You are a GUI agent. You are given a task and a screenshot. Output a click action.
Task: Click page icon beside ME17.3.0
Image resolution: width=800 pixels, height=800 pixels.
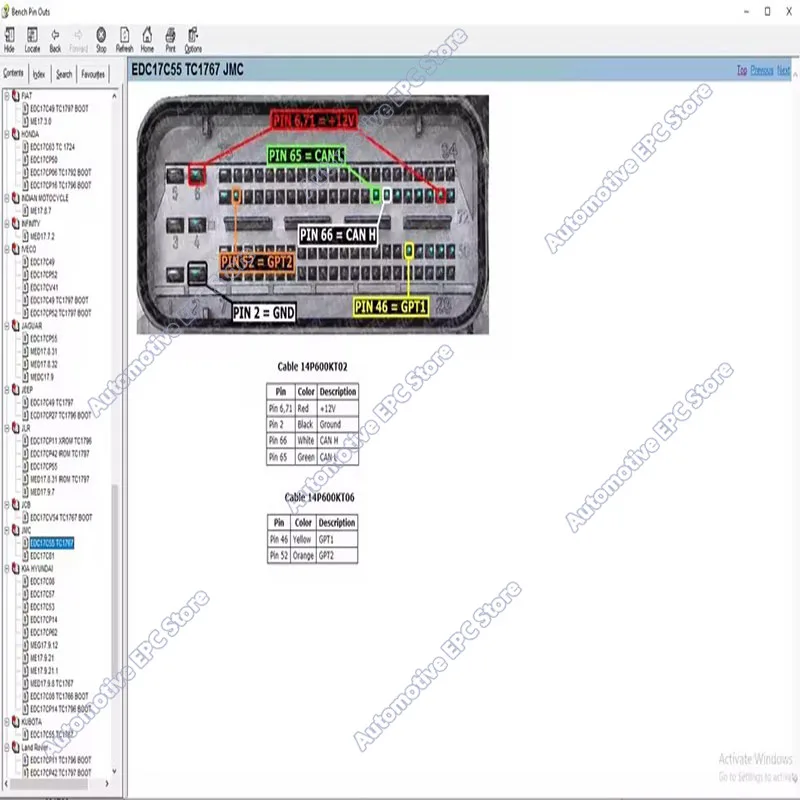tap(25, 121)
